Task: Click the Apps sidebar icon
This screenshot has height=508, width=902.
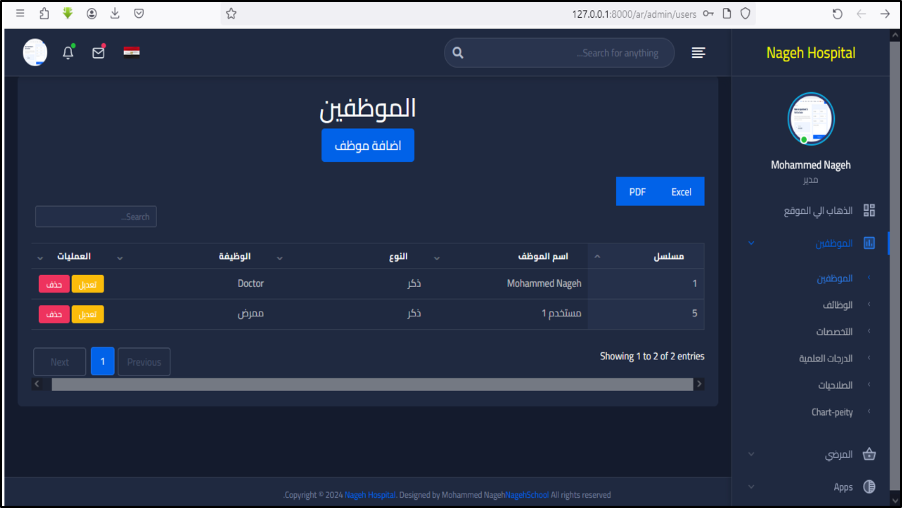Action: [x=868, y=487]
